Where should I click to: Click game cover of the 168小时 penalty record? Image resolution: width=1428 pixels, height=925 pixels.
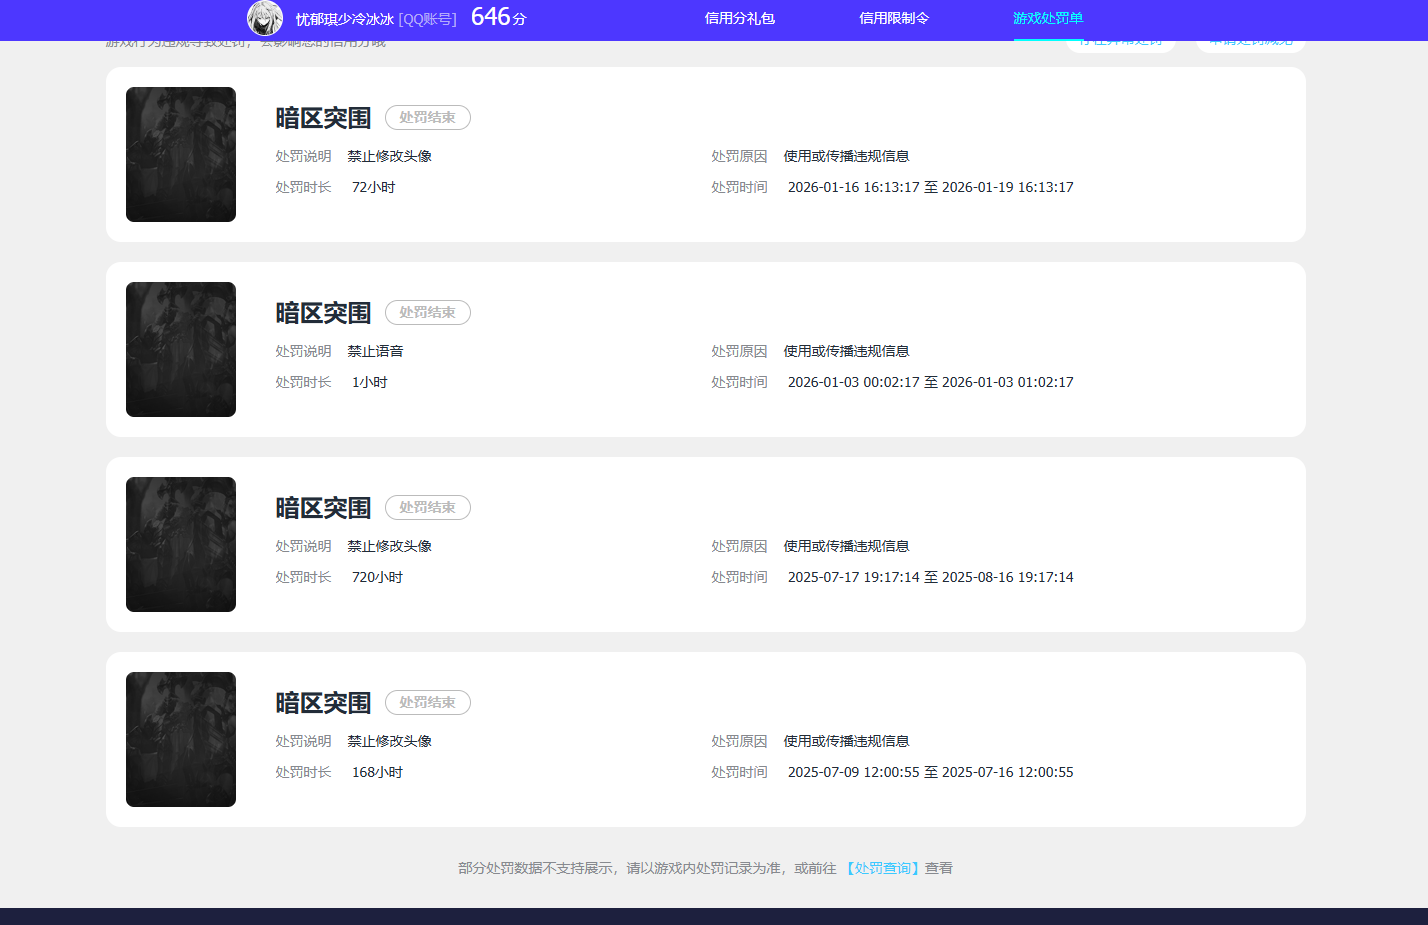click(x=181, y=739)
